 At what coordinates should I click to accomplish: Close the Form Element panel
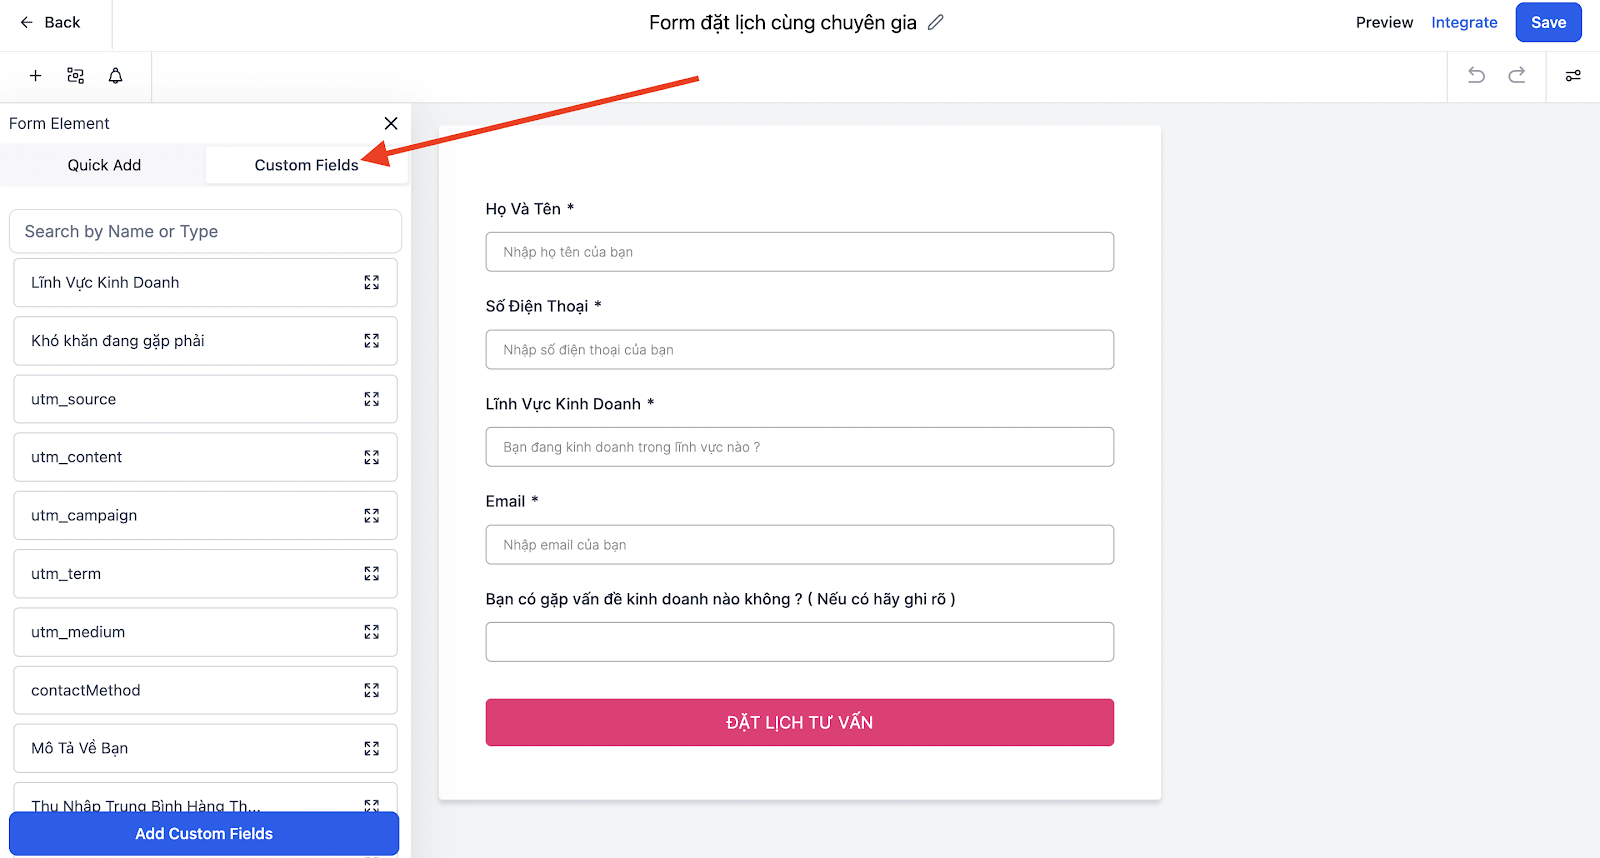pyautogui.click(x=391, y=123)
